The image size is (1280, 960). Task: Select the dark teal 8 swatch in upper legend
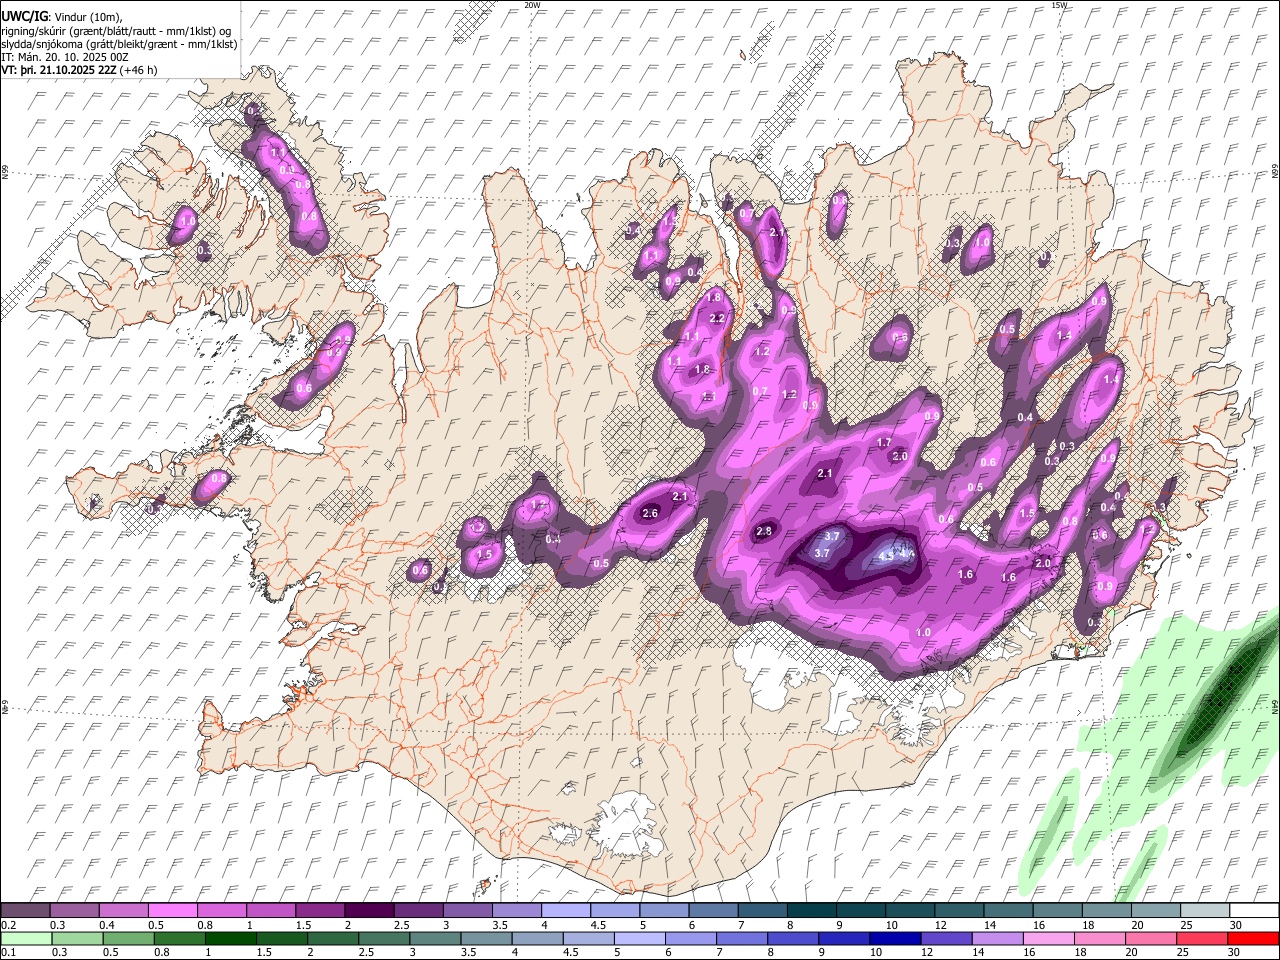(x=811, y=910)
